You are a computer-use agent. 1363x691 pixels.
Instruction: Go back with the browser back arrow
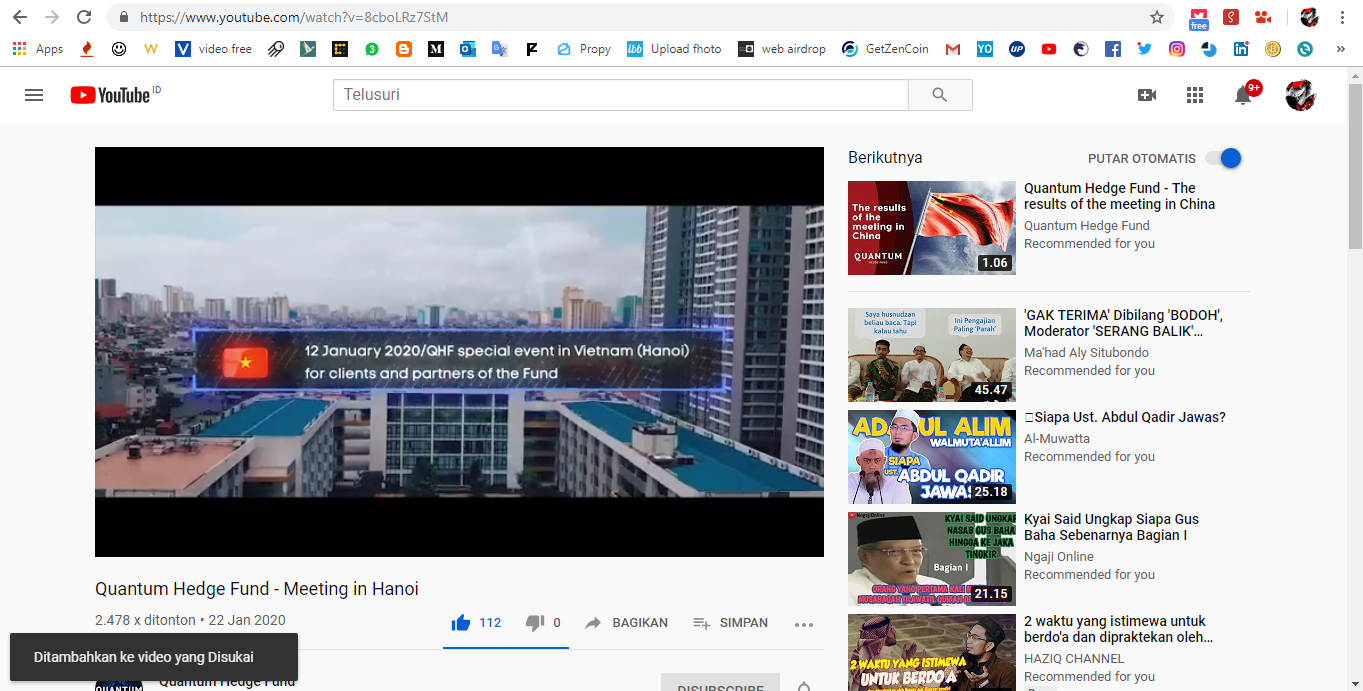[20, 17]
